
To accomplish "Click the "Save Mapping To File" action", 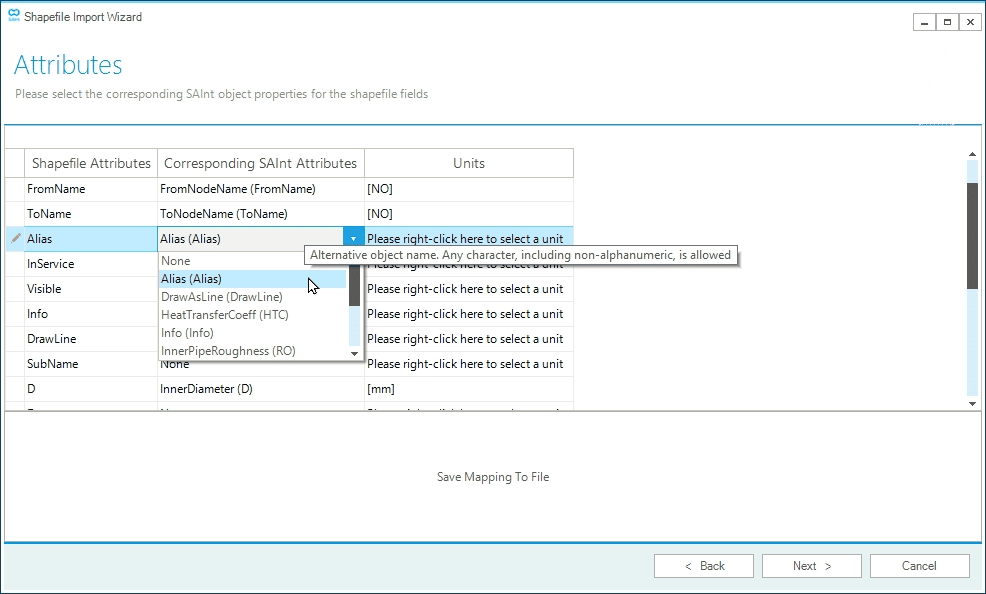I will [x=492, y=477].
